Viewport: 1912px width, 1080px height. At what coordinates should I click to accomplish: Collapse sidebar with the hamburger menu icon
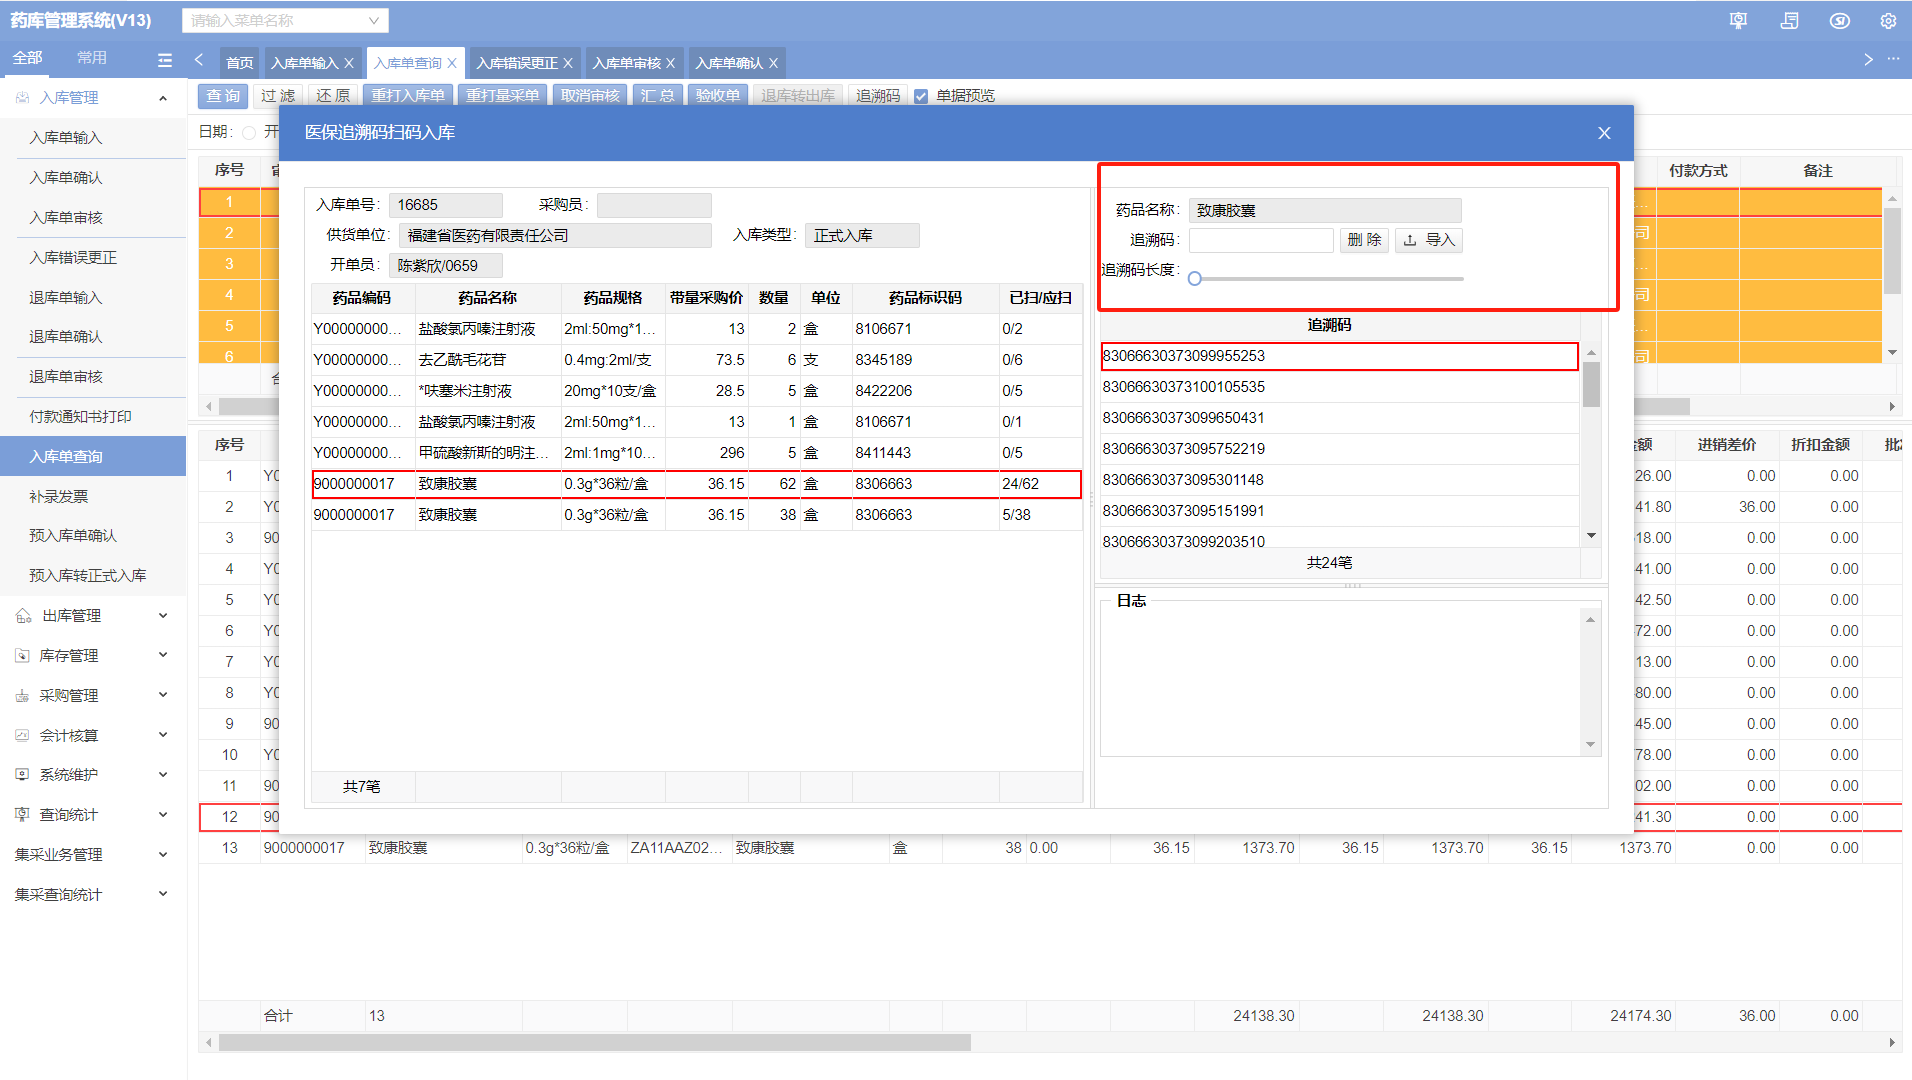point(165,60)
